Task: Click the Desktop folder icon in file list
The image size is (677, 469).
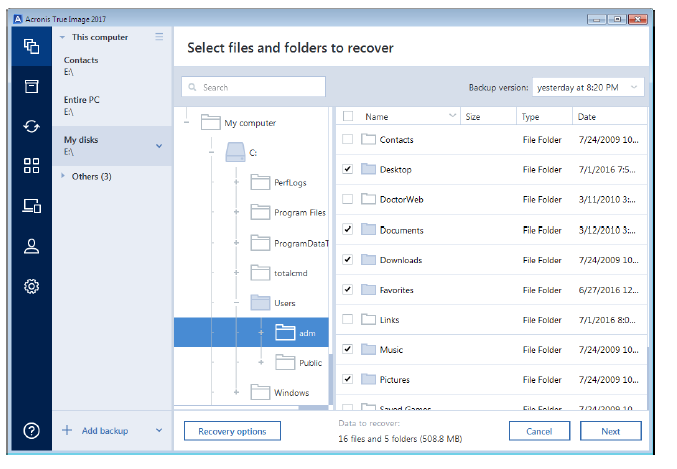Action: (x=368, y=169)
